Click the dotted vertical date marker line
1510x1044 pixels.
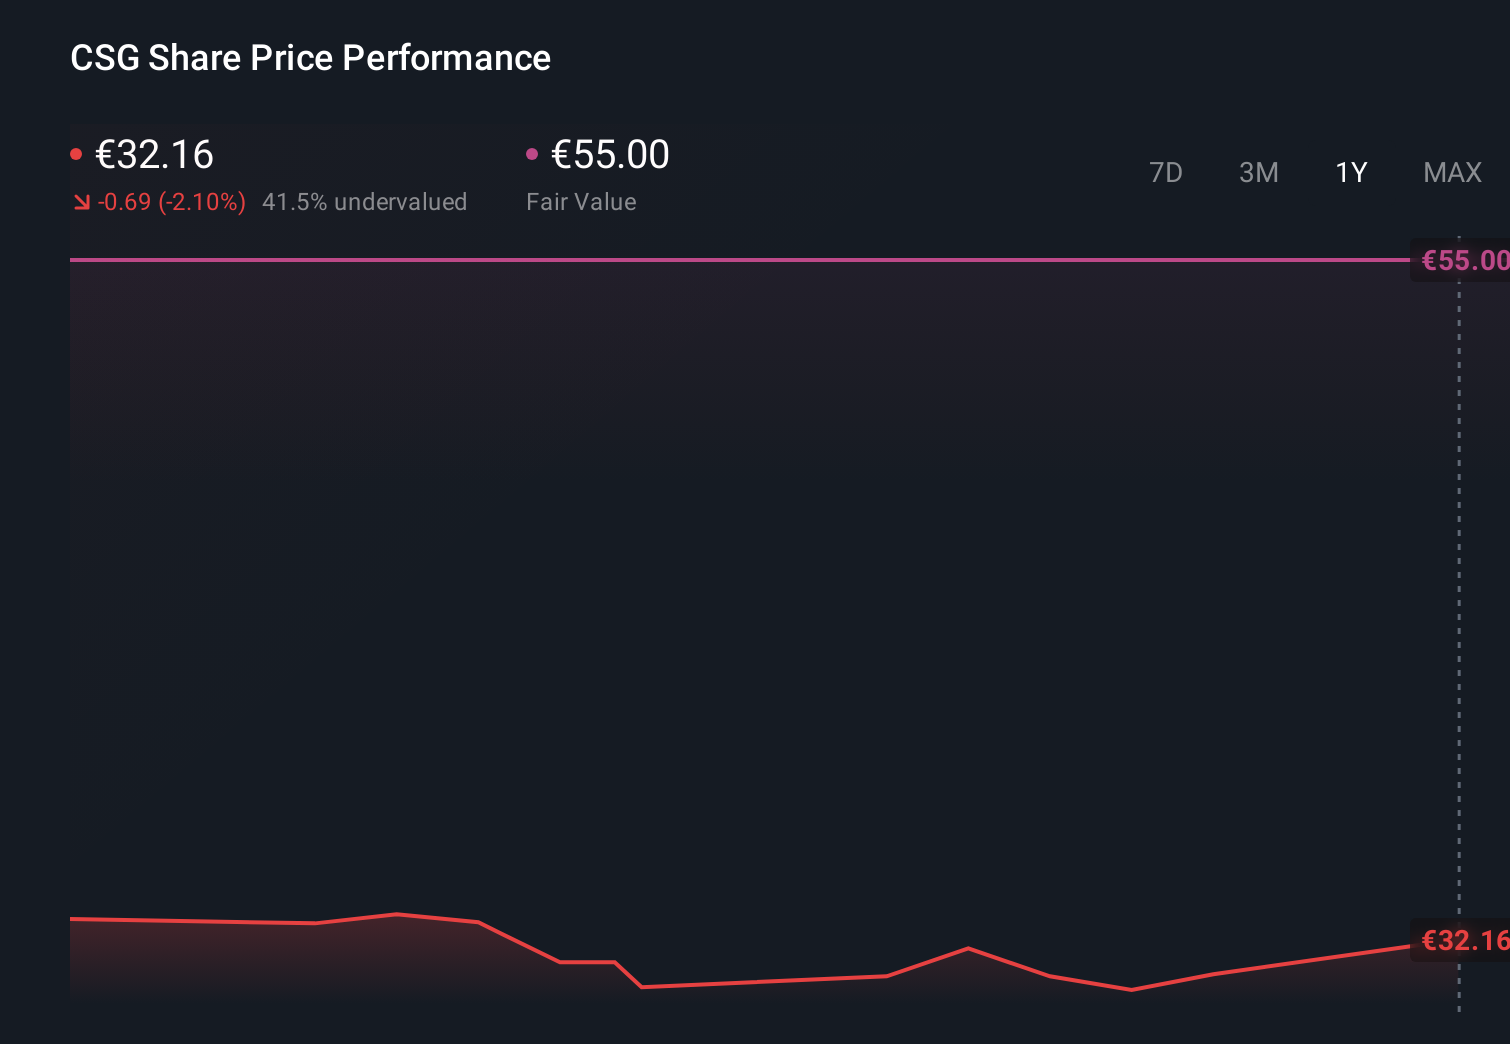coord(1459,600)
